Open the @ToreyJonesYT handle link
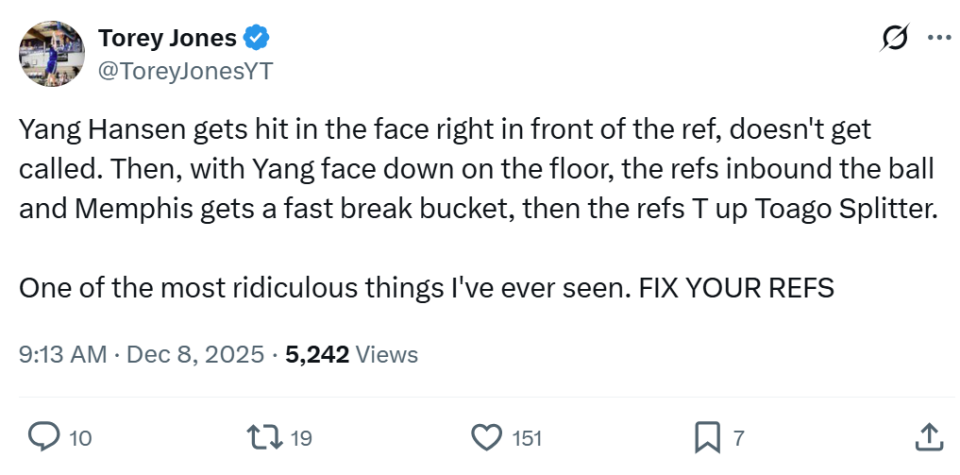960x475 pixels. (185, 71)
